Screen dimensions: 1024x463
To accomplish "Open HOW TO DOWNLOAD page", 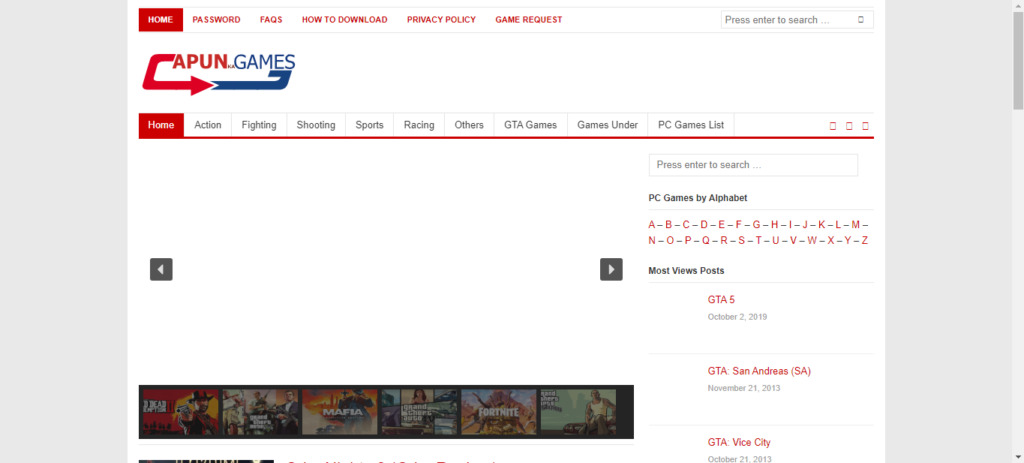I will tap(344, 20).
